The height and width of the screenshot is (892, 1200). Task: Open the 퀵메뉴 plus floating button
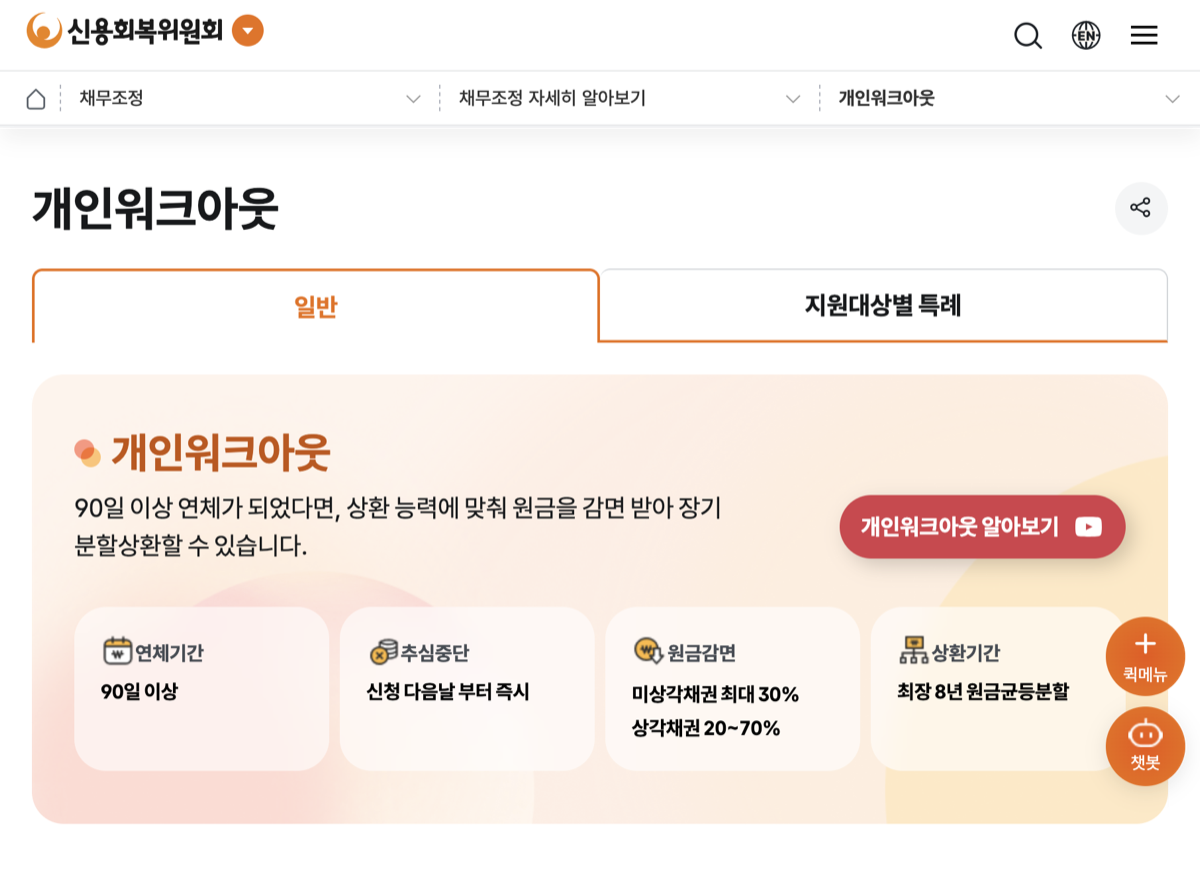1145,656
